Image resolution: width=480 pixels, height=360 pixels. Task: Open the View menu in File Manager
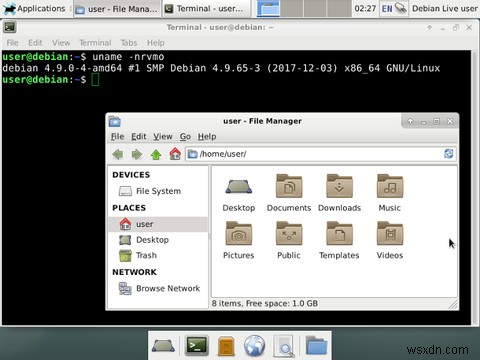[x=163, y=136]
